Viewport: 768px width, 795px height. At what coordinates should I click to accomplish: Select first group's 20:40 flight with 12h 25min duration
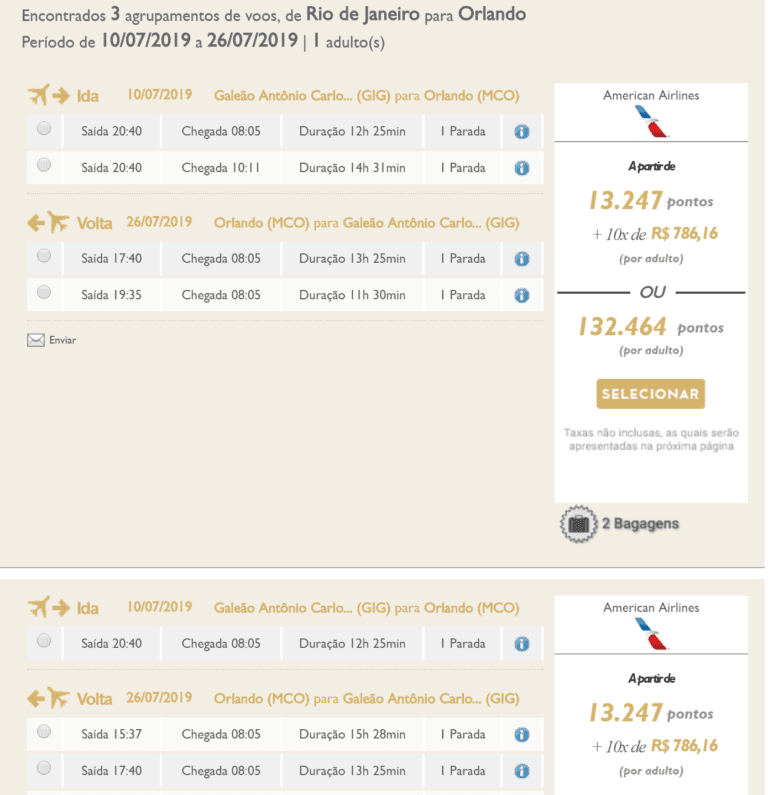pos(44,129)
